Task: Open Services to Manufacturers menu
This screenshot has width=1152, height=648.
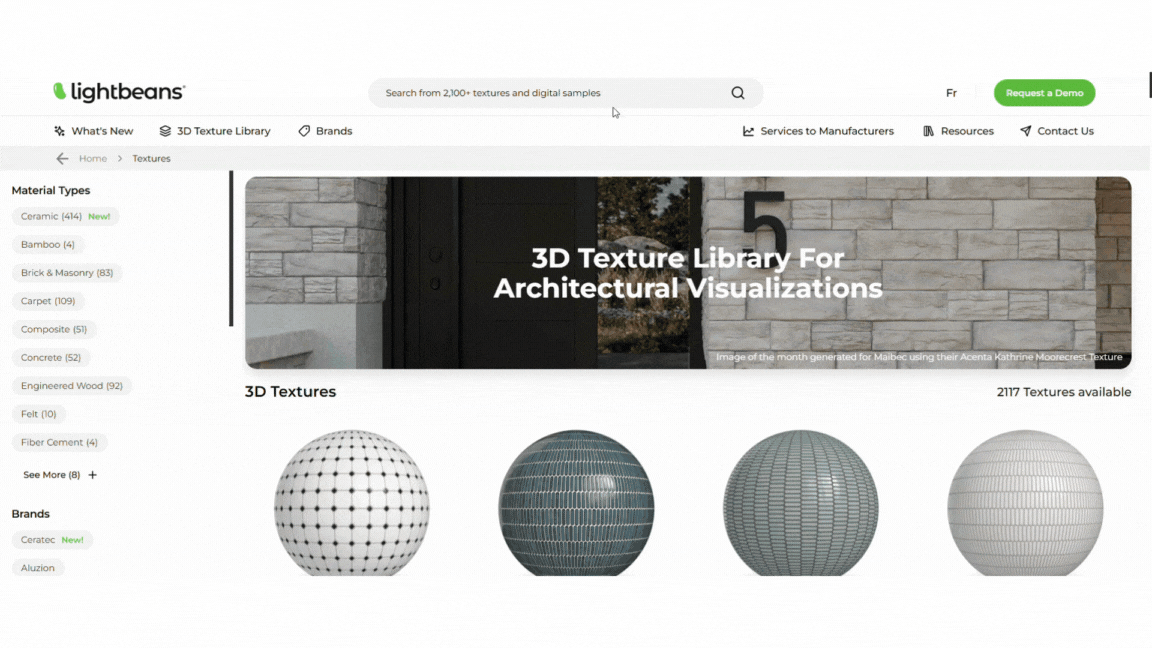Action: coord(818,132)
